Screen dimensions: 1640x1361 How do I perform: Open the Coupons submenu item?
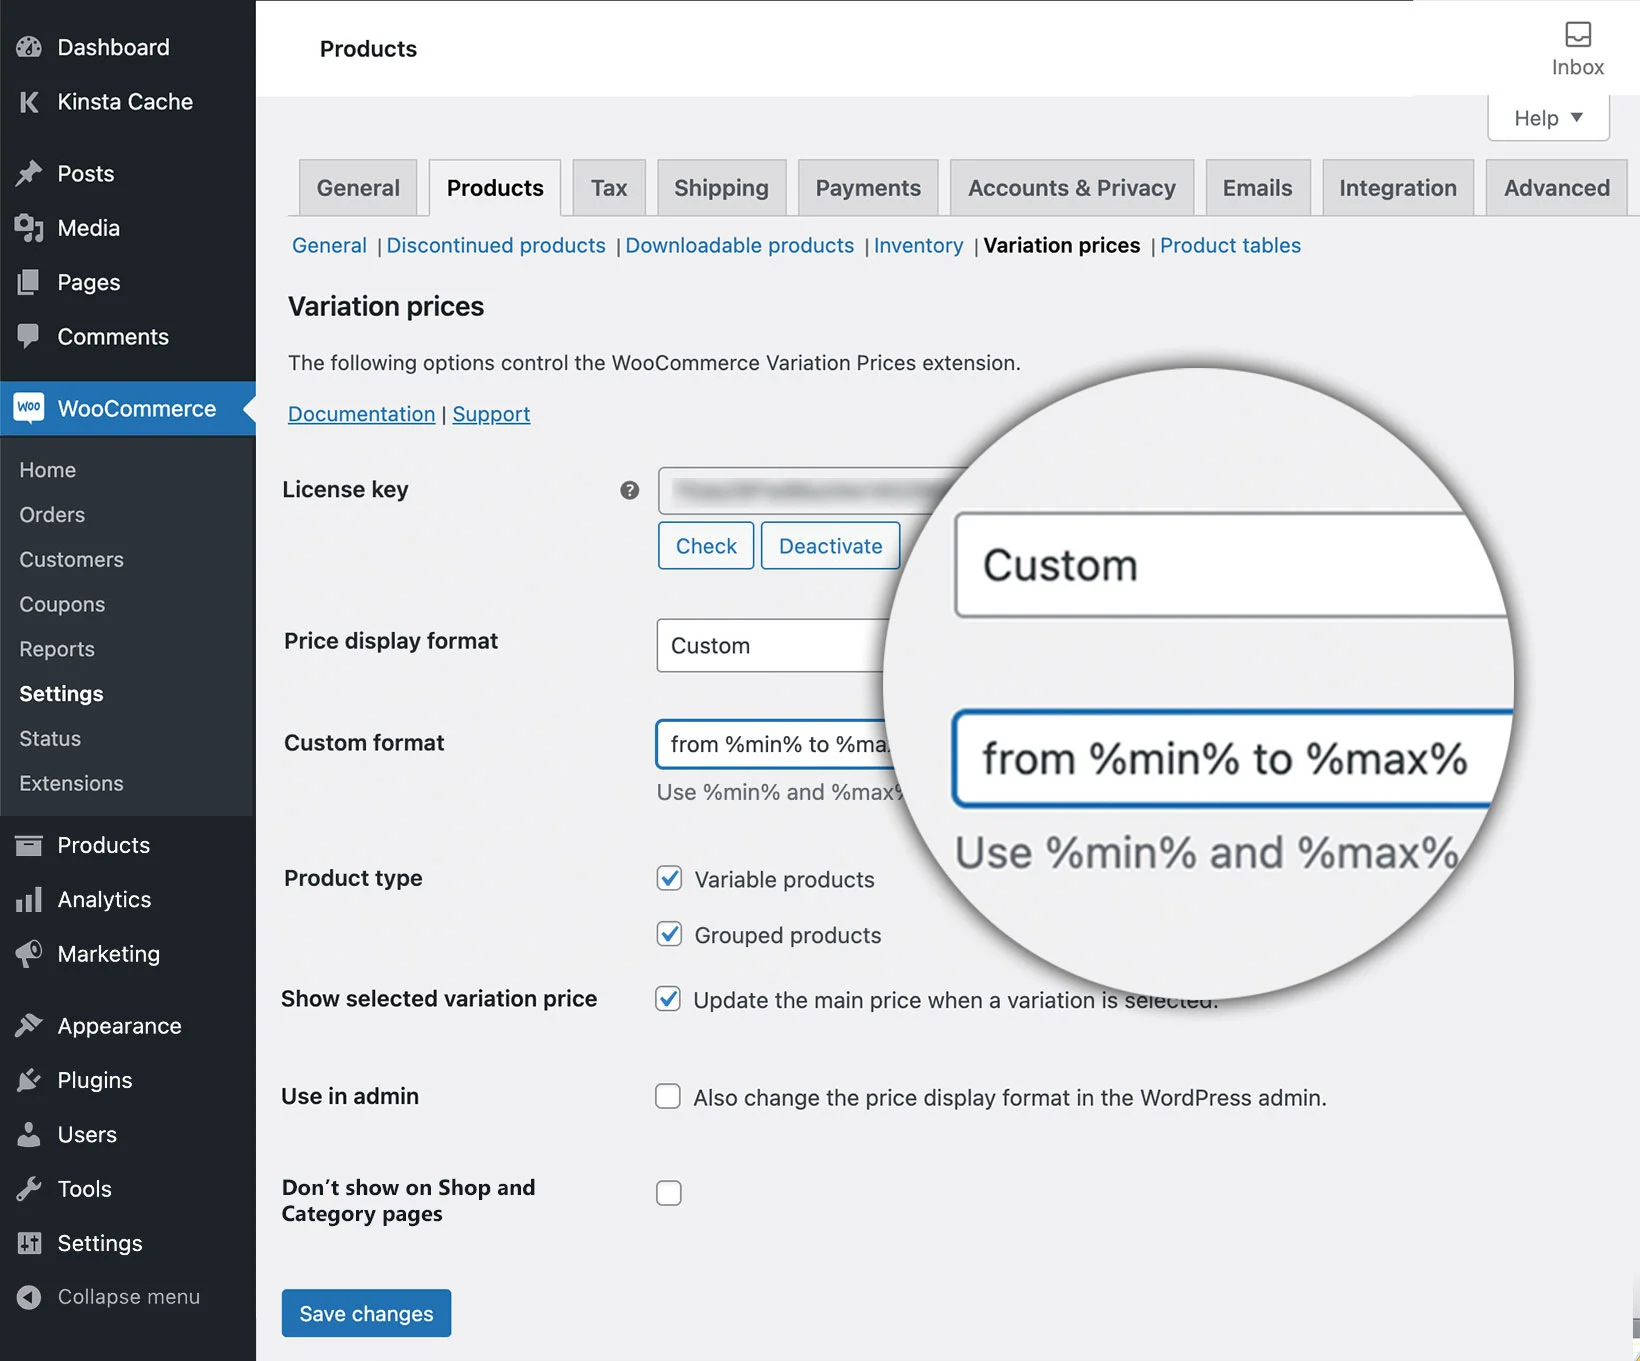62,605
